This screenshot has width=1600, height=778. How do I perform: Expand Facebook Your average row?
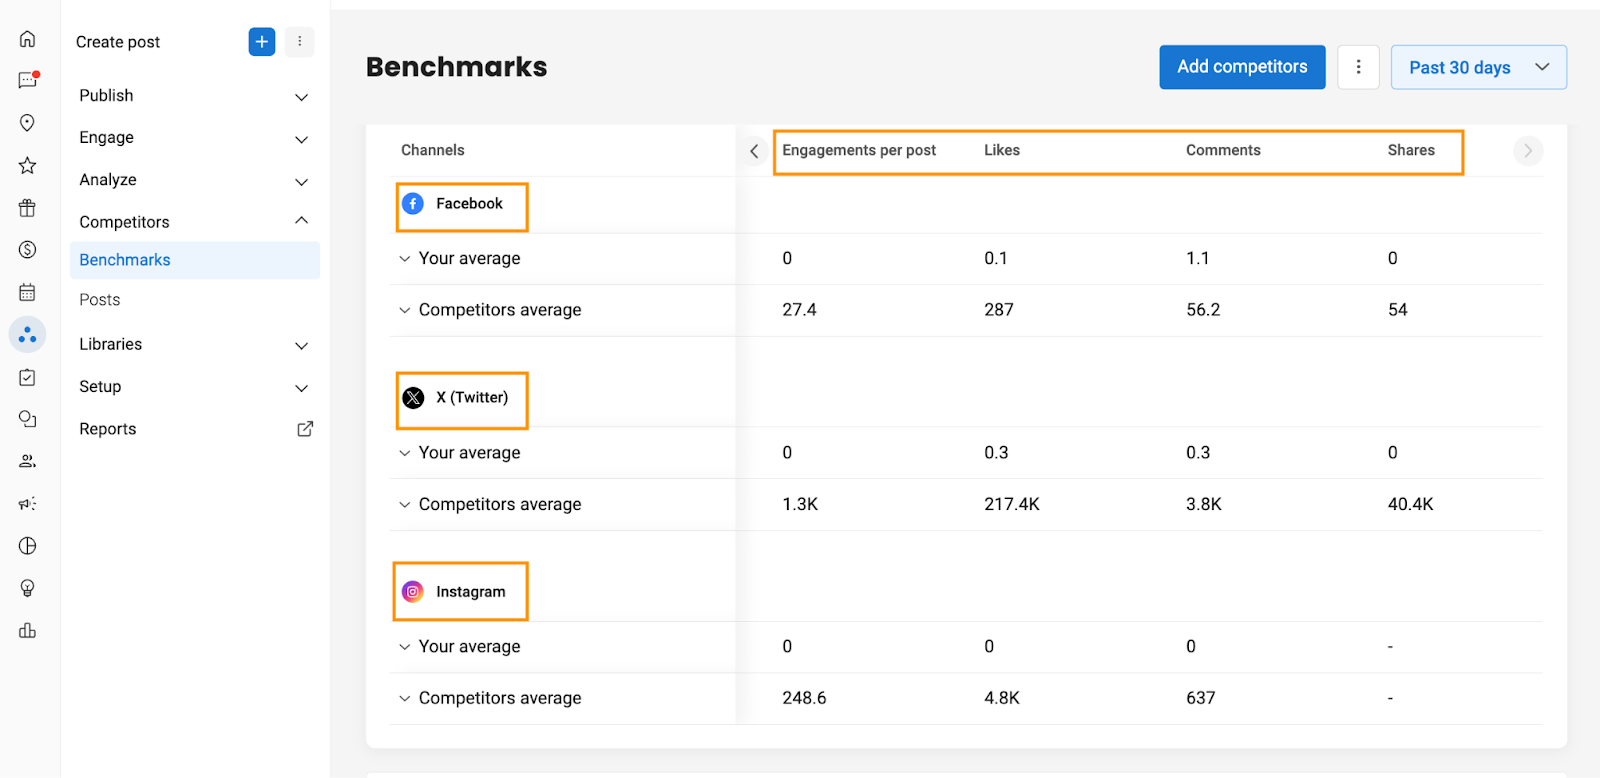tap(404, 259)
